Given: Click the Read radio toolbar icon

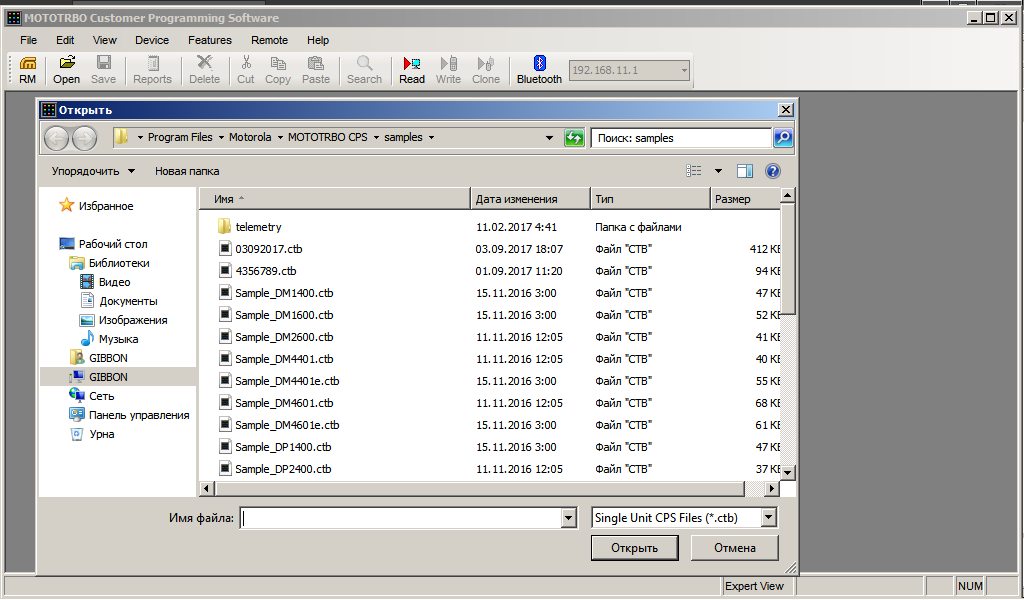Looking at the screenshot, I should coord(412,70).
